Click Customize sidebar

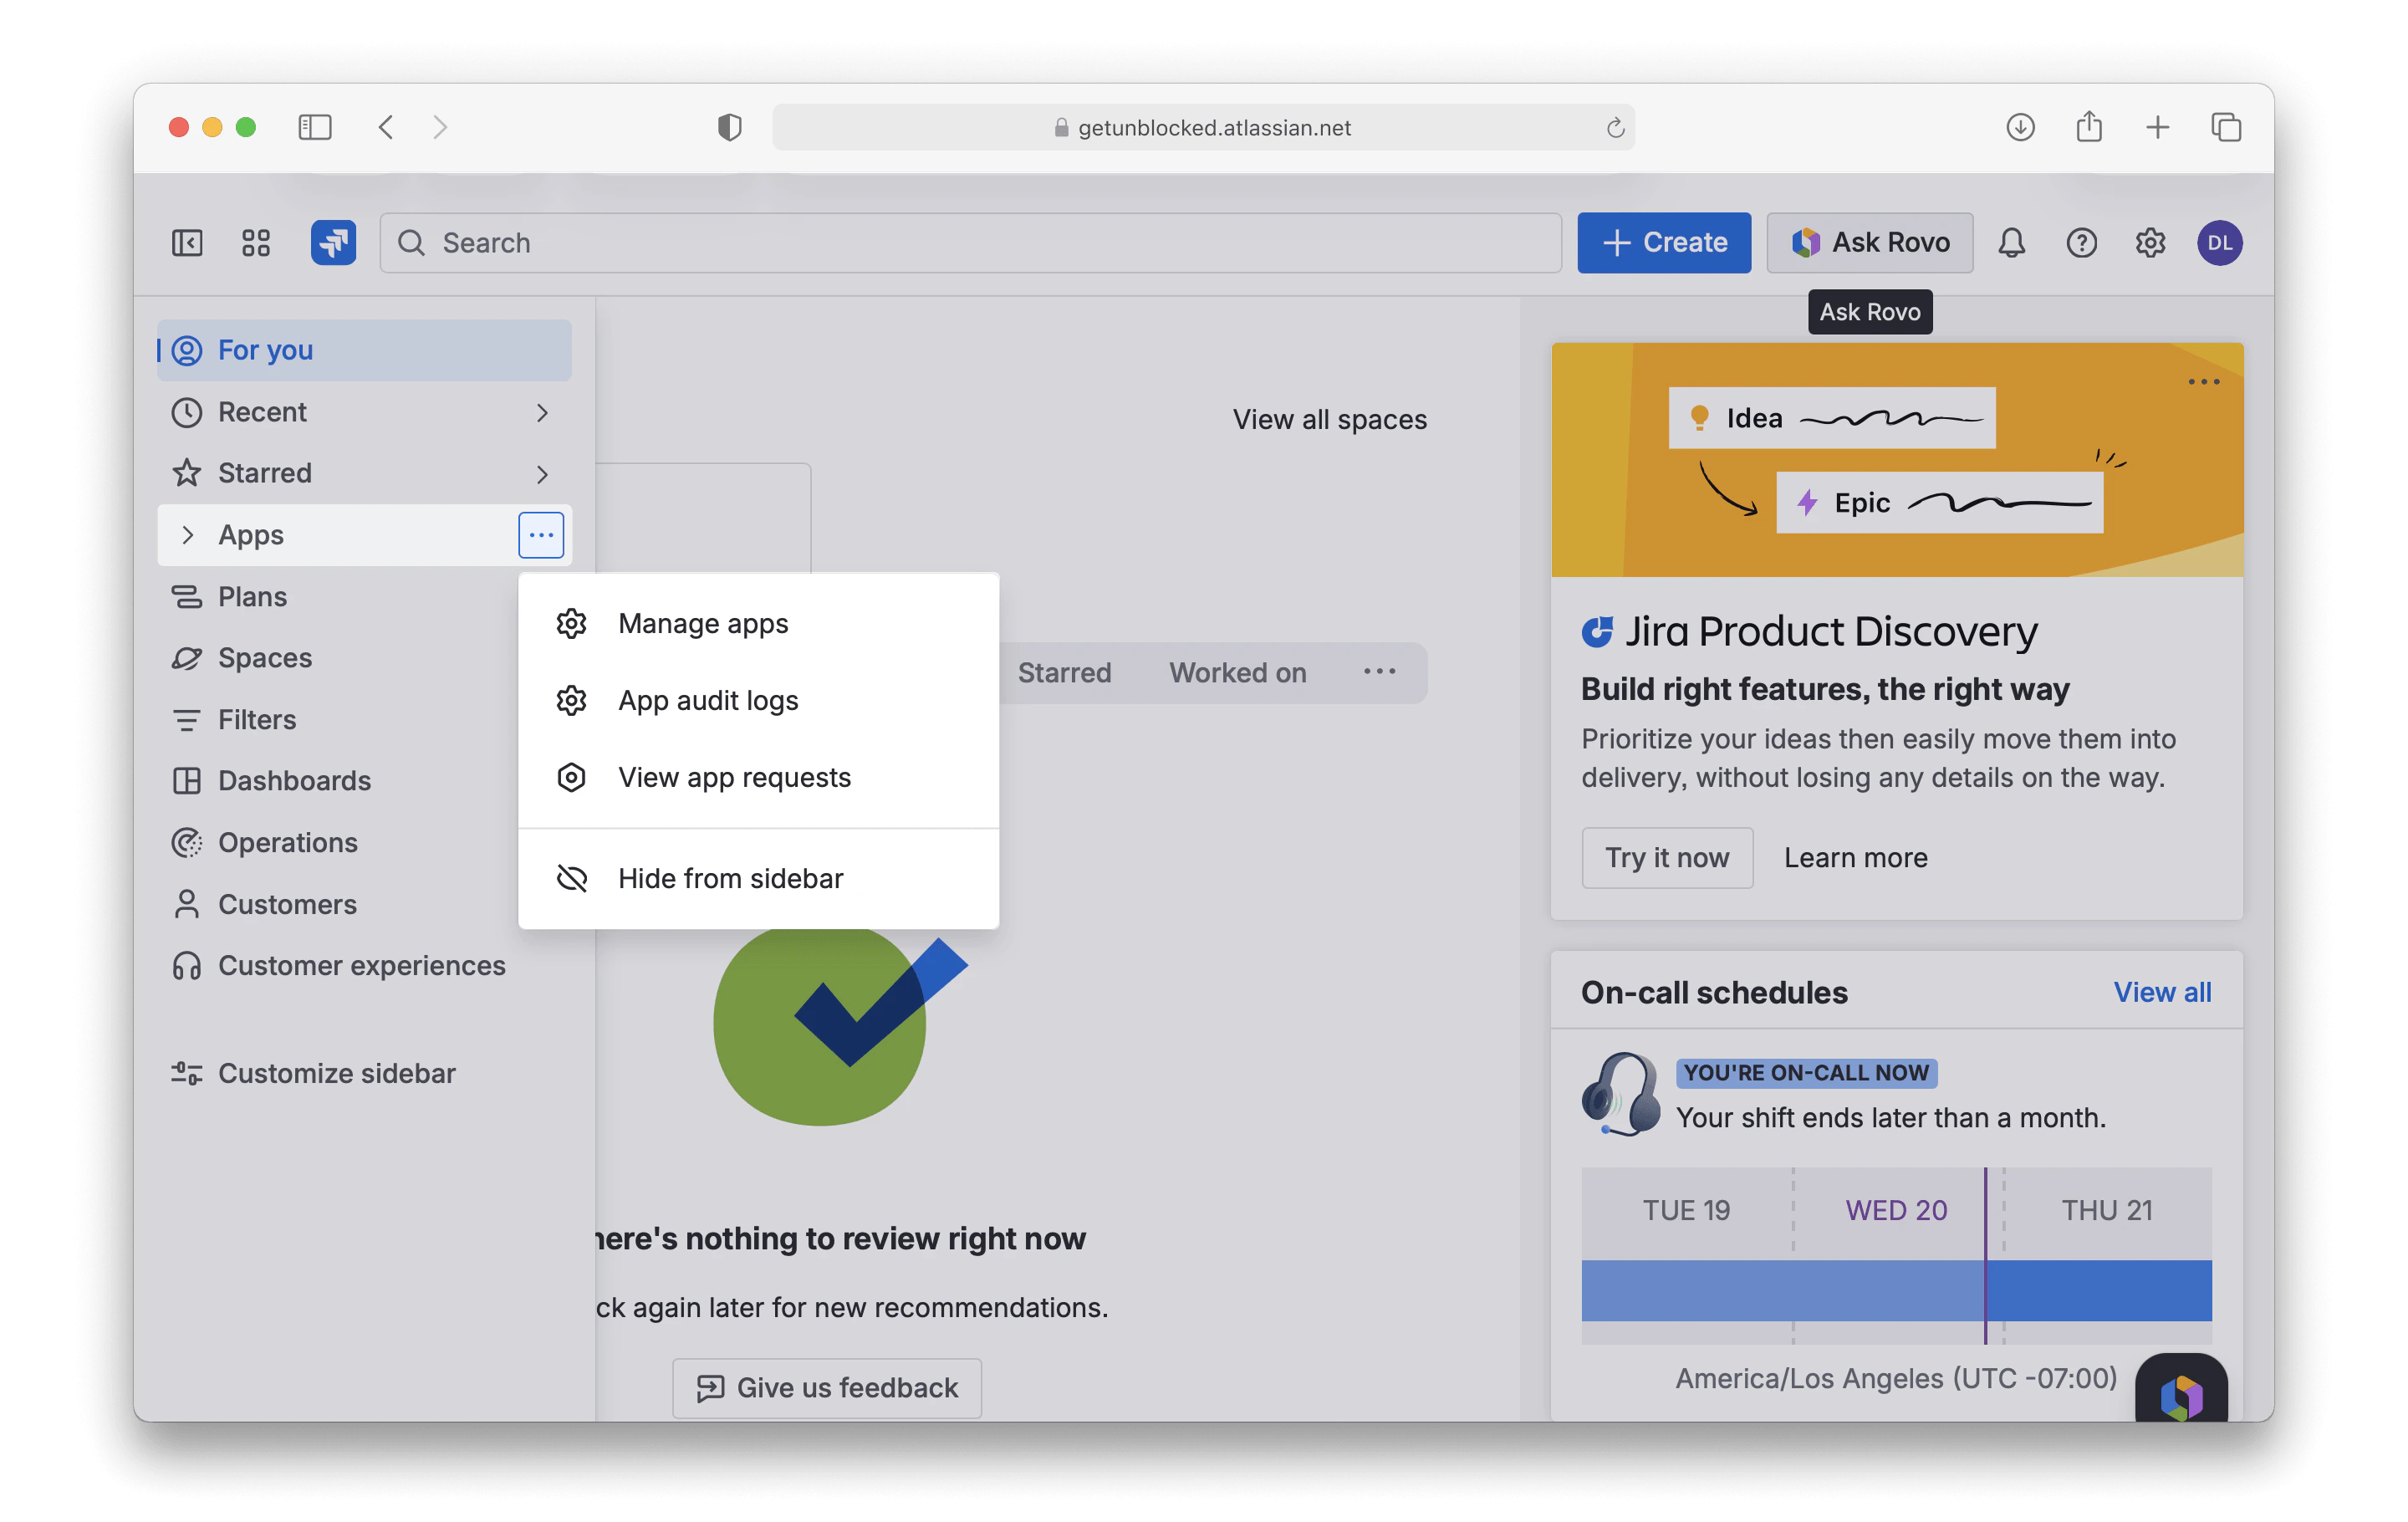click(x=364, y=1073)
